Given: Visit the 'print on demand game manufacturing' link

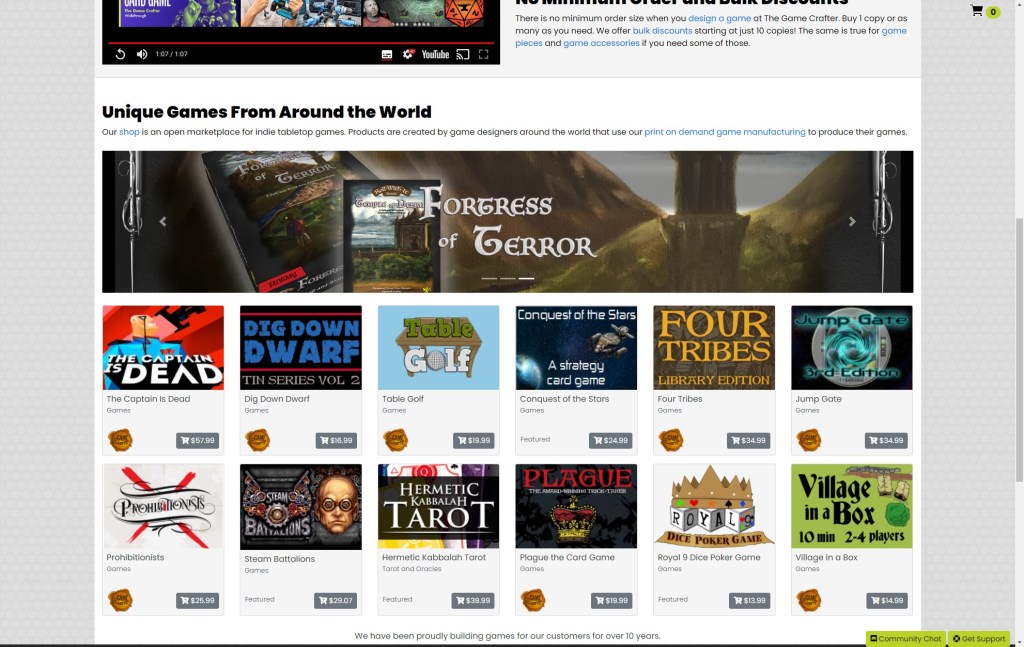Looking at the screenshot, I should [724, 131].
